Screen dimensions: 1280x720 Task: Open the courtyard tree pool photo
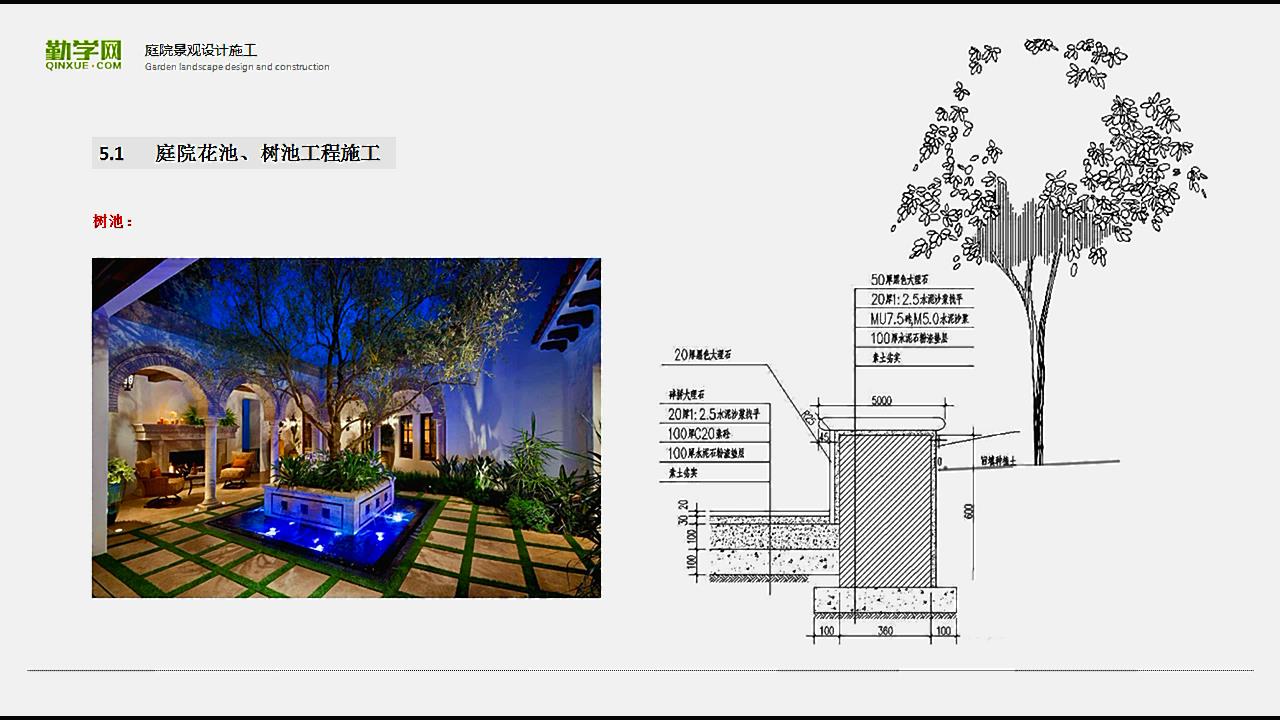point(346,428)
